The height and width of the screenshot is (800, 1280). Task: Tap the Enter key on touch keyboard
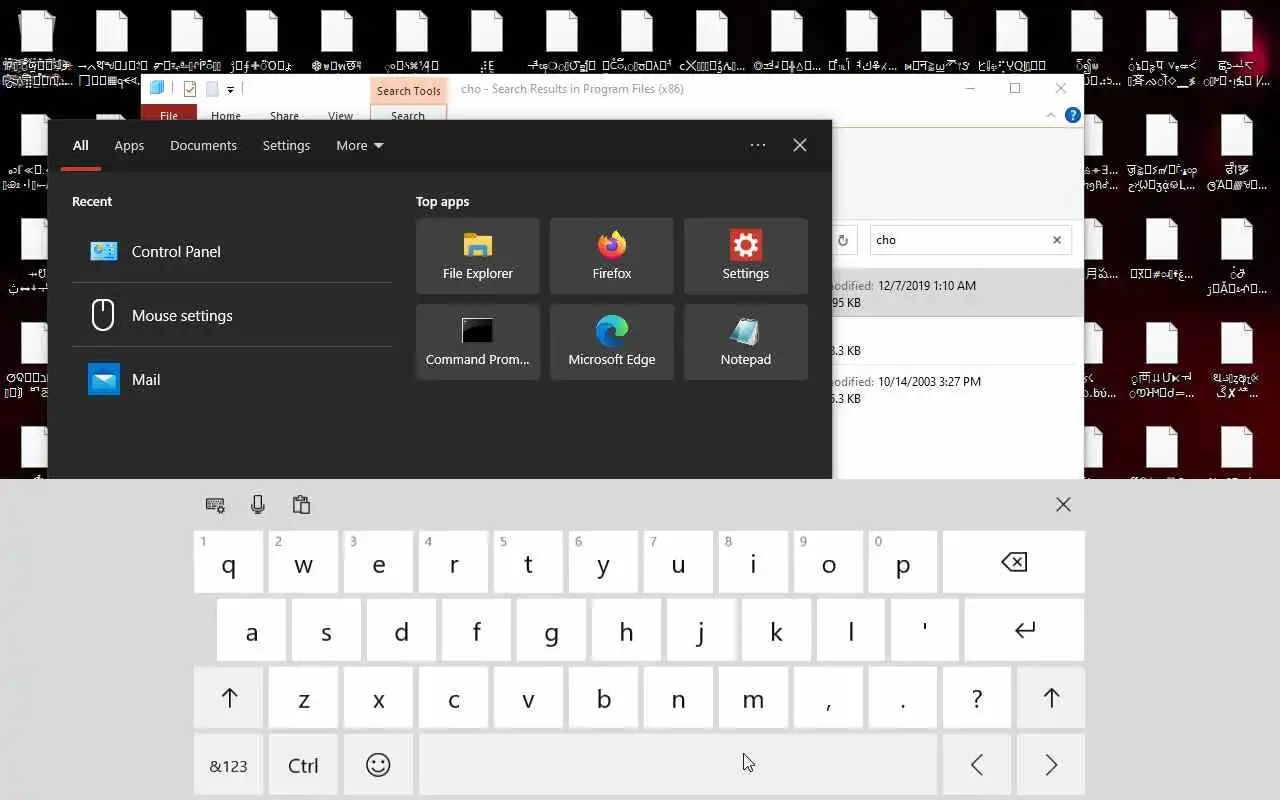pos(1025,630)
